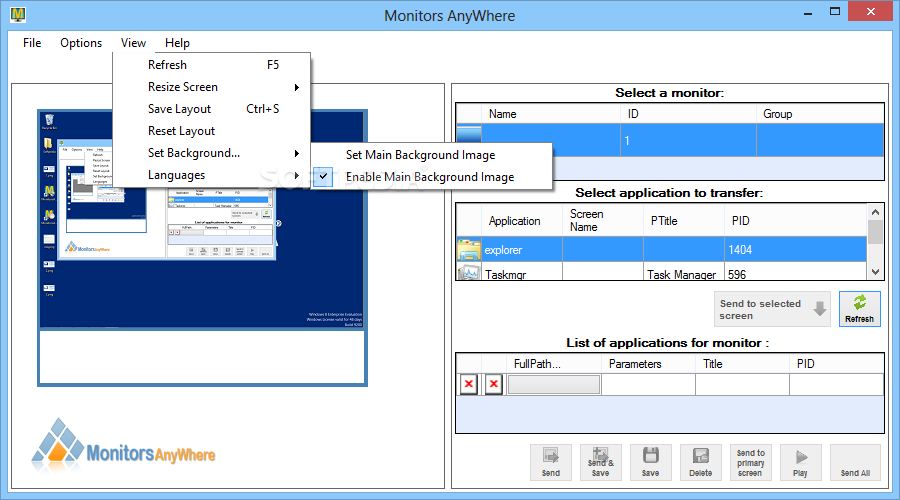Open the File menu
This screenshot has height=500, width=900.
(32, 43)
